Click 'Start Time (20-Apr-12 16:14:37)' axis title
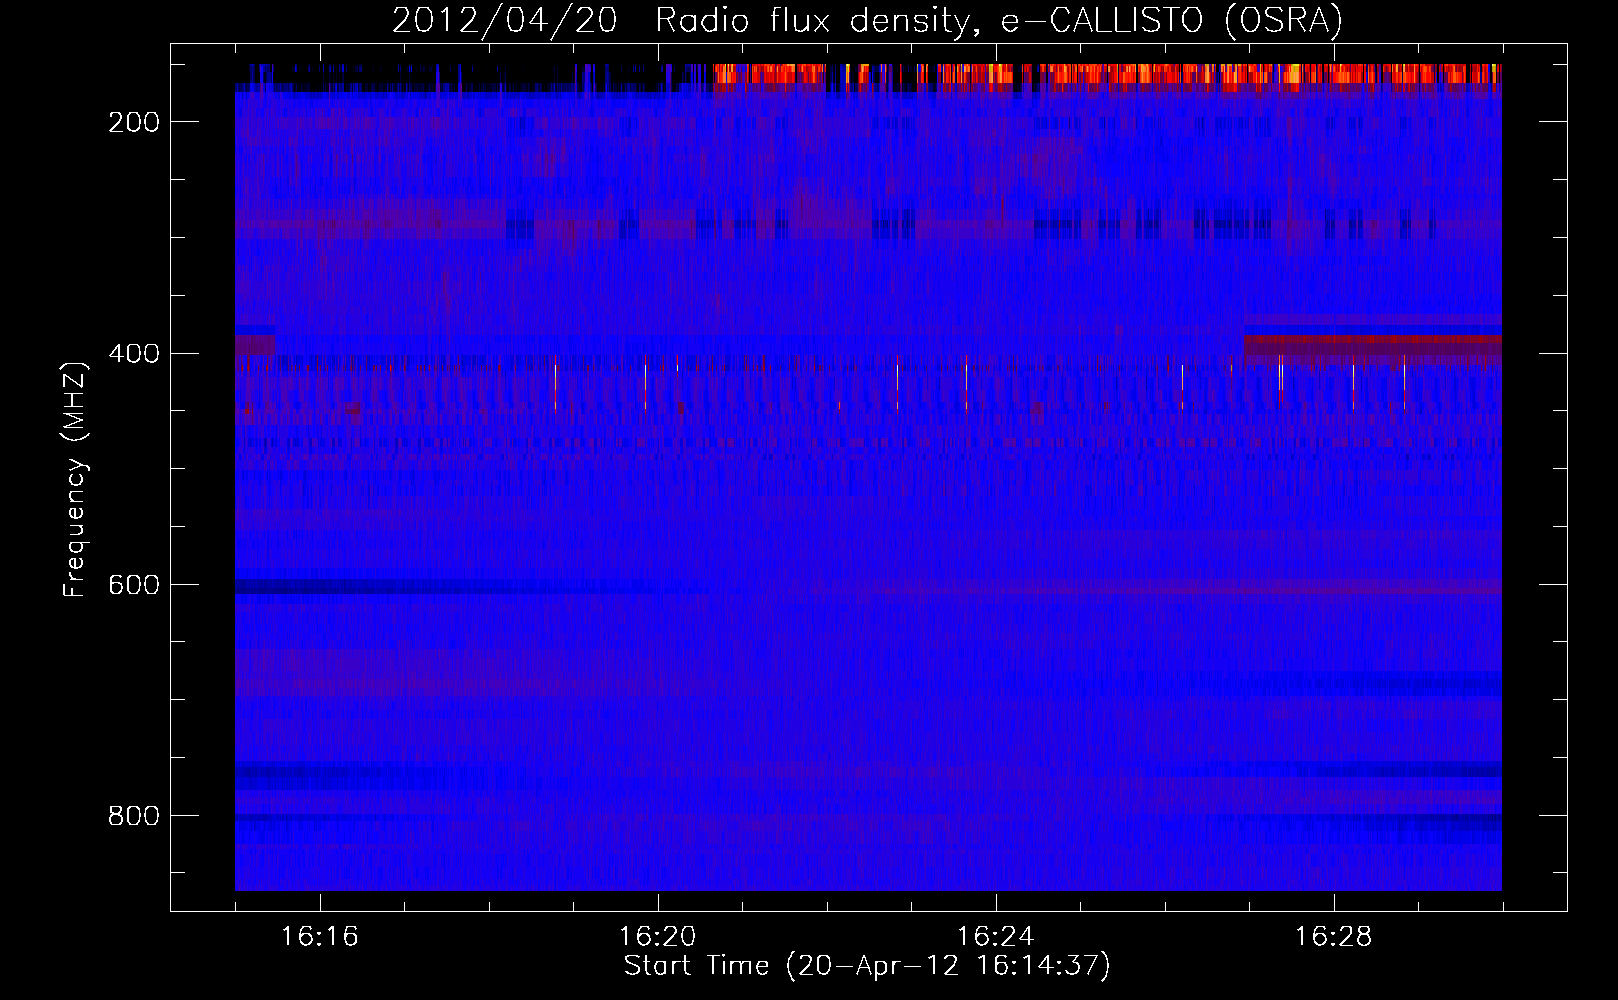Viewport: 1618px width, 1000px height. 867,966
